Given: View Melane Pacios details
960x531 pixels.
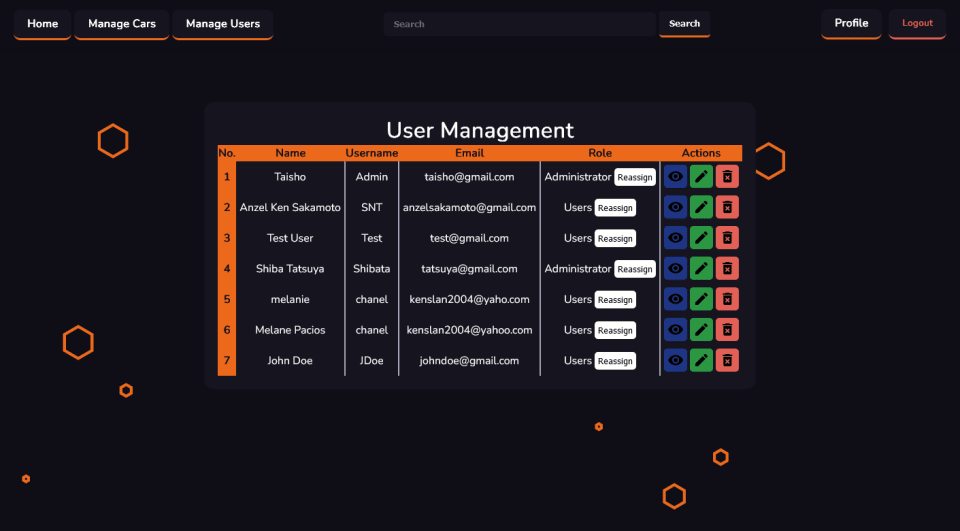Looking at the screenshot, I should click(x=675, y=330).
